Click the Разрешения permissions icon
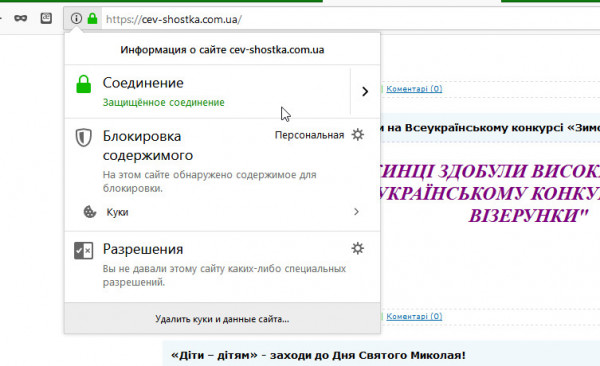 point(83,251)
